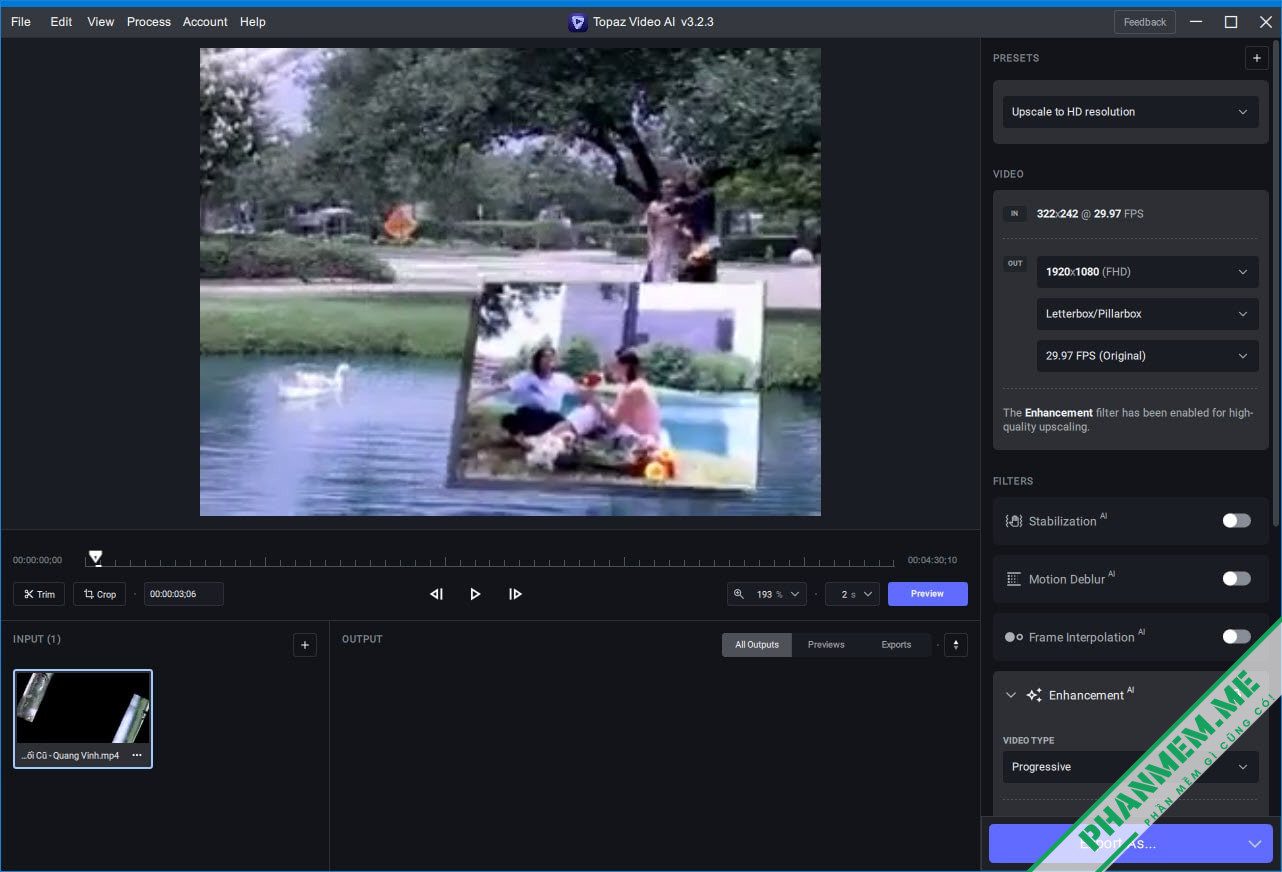Click the Preview button
The width and height of the screenshot is (1282, 872).
[927, 594]
